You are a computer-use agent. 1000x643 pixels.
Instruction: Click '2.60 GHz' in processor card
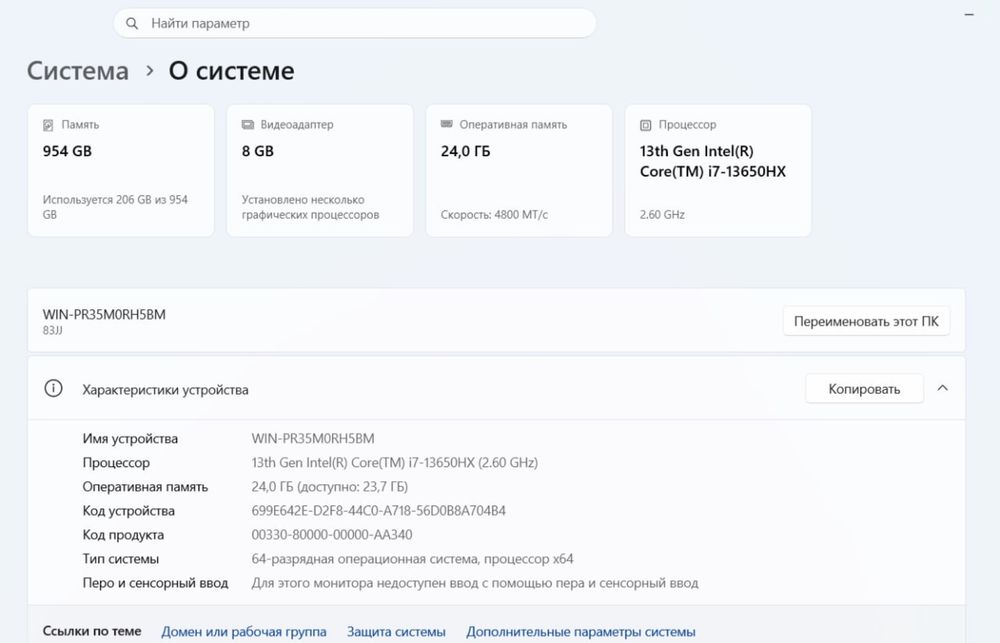coord(662,215)
